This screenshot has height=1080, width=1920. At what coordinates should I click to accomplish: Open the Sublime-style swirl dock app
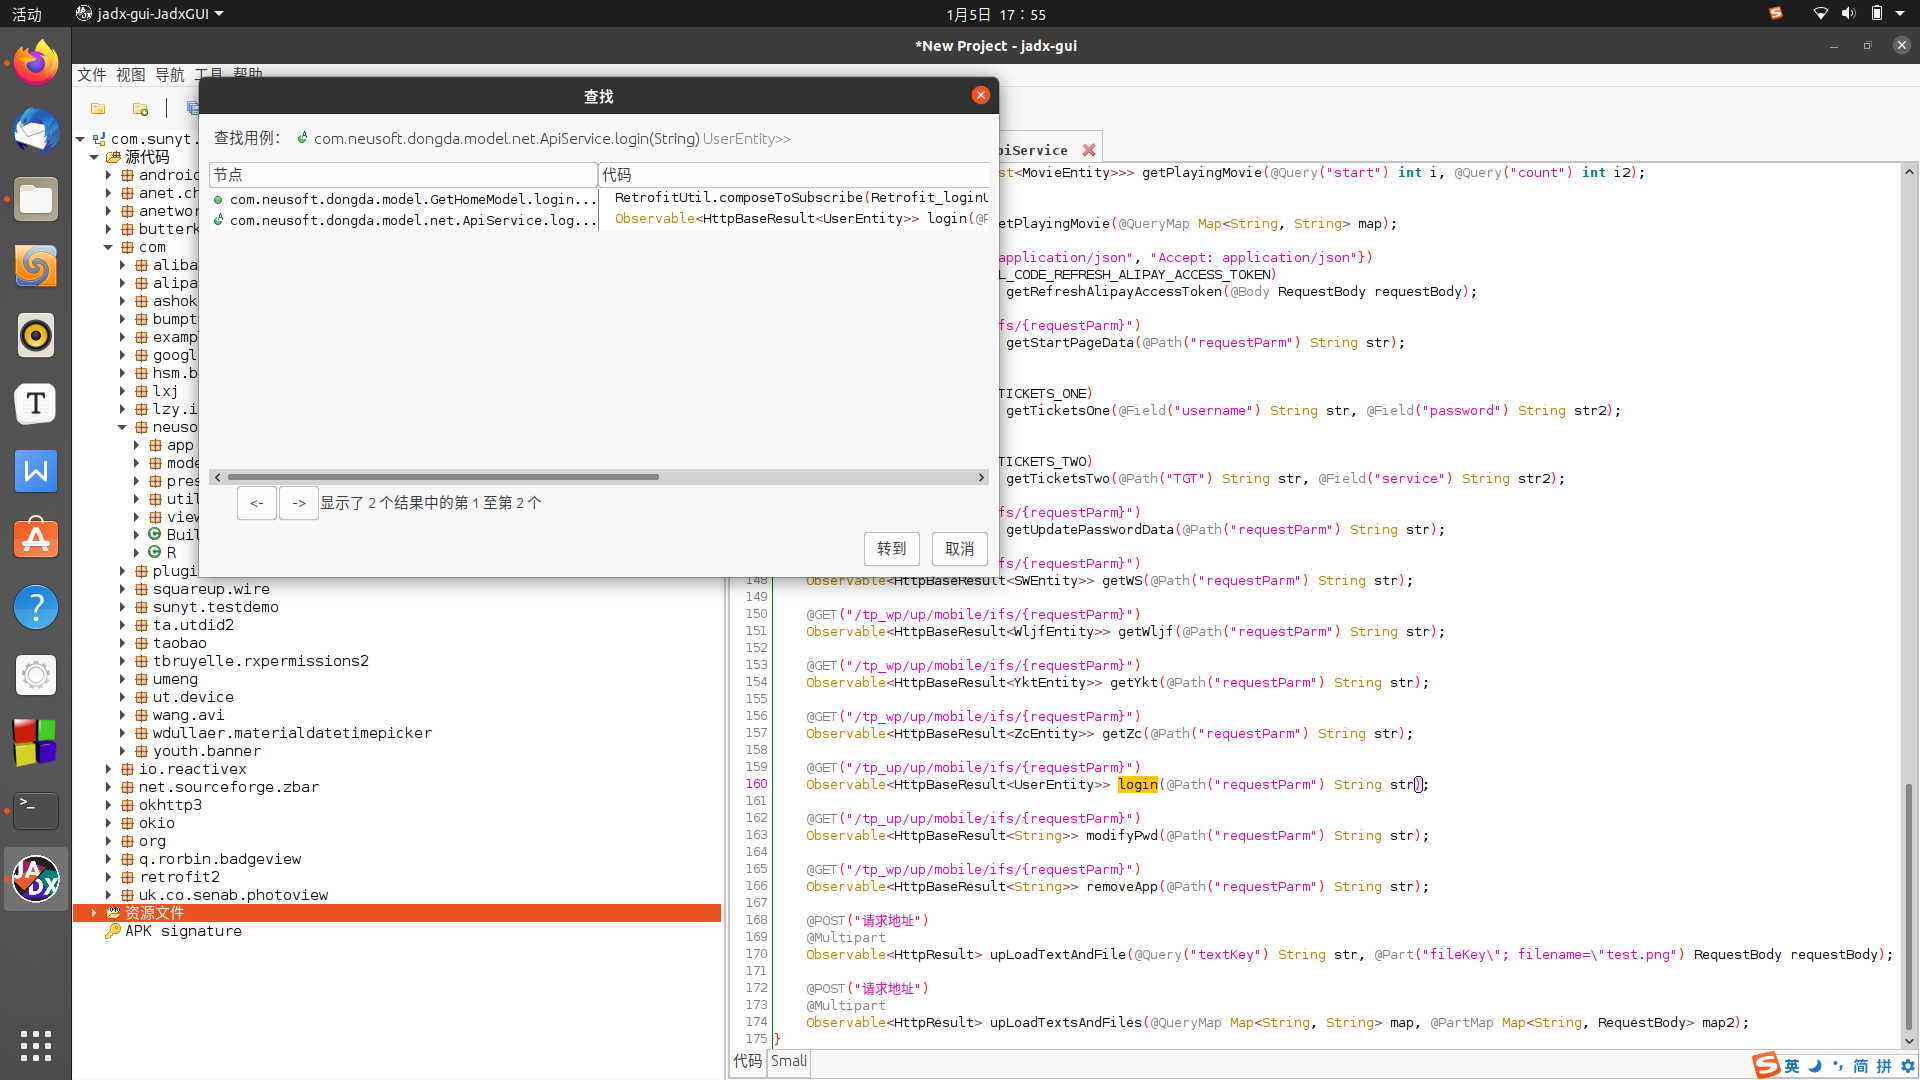click(x=36, y=267)
